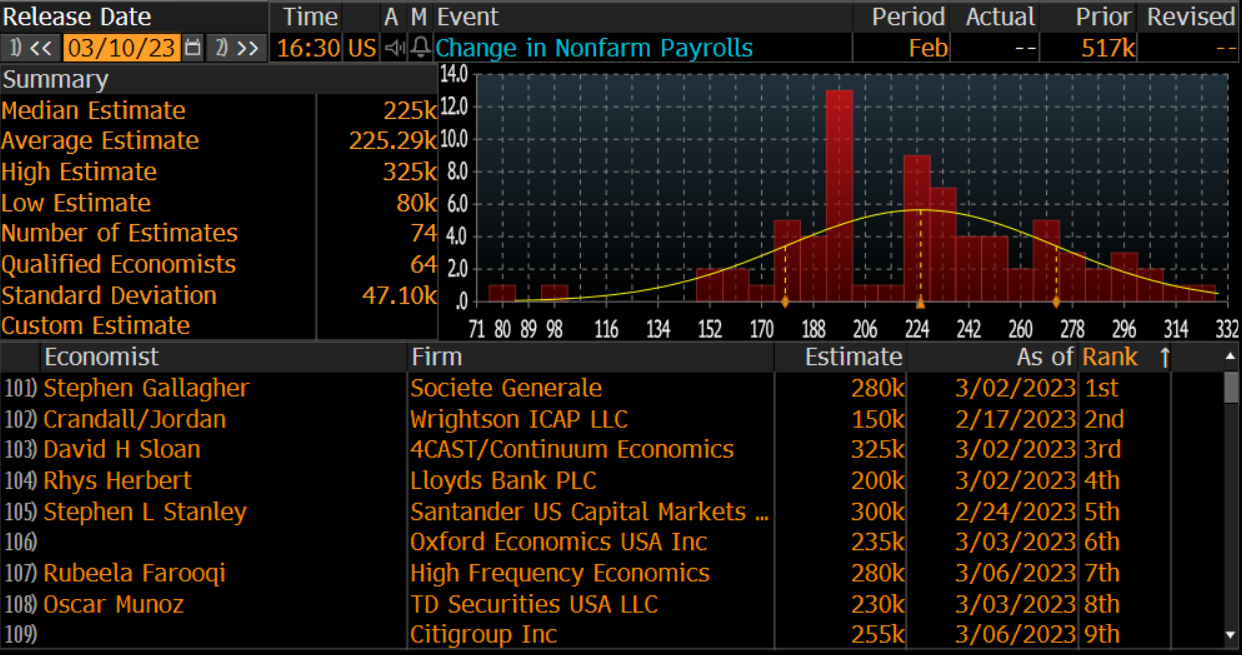1242x655 pixels.
Task: Set an alert with the bell icon
Action: (x=421, y=48)
